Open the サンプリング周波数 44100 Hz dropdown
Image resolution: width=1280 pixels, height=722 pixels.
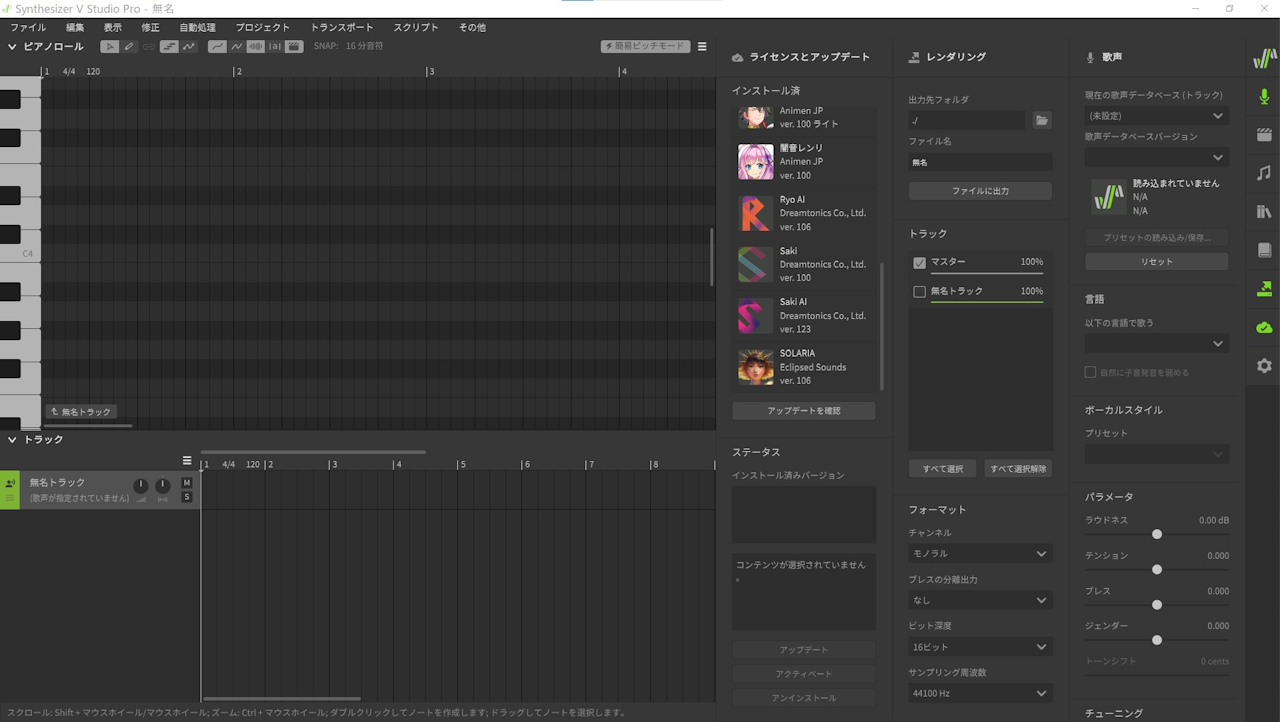coord(980,693)
